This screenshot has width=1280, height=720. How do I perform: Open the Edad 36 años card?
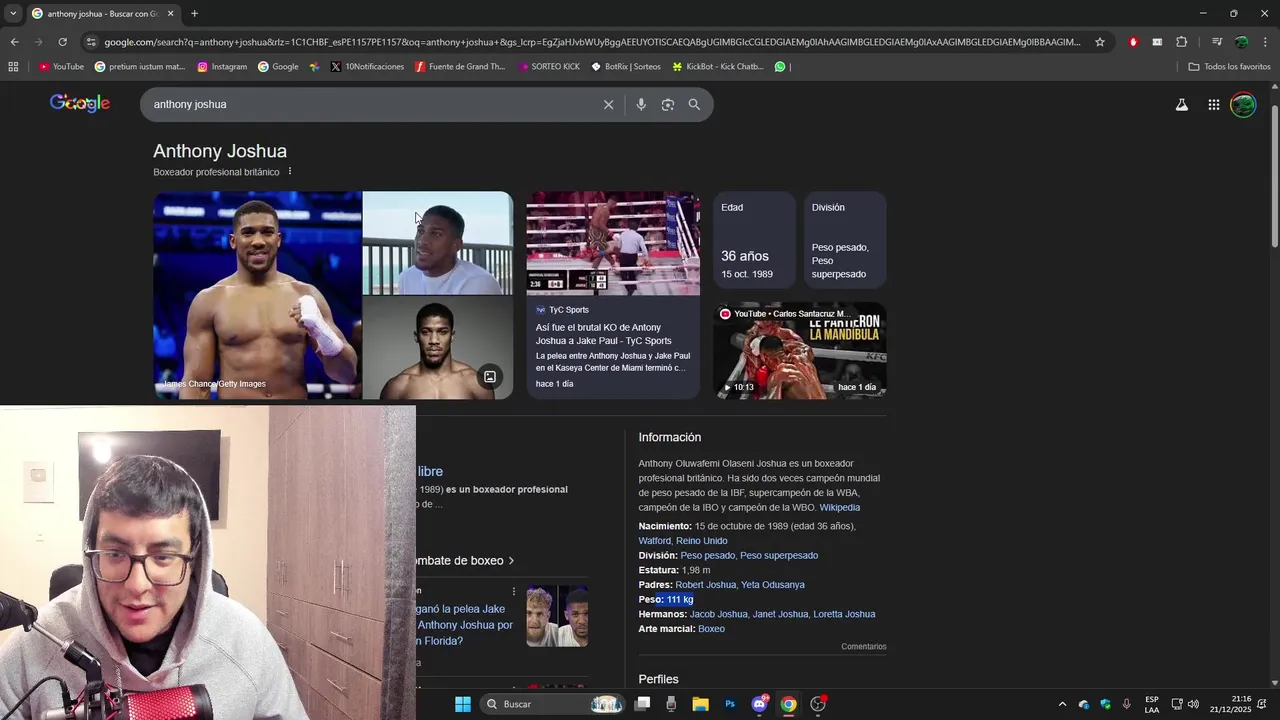754,240
